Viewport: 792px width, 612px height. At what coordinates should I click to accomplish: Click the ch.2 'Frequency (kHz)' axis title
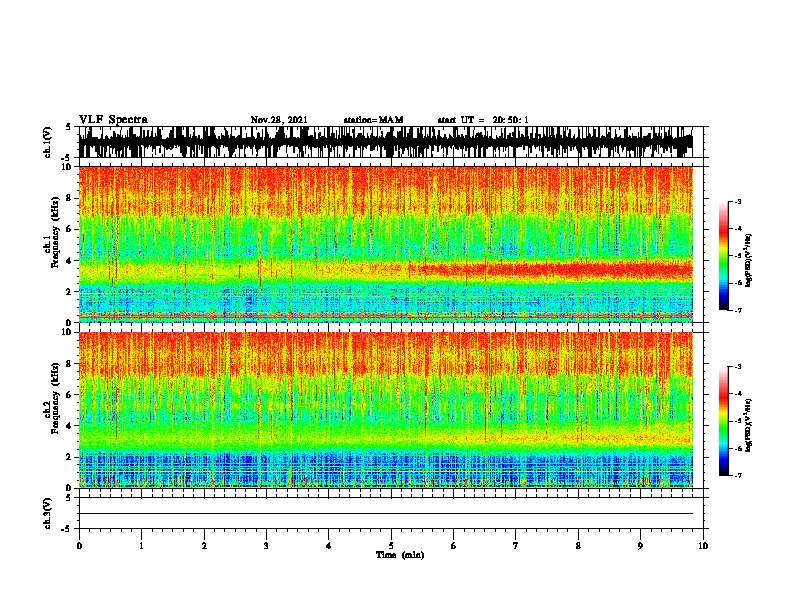tap(55, 398)
